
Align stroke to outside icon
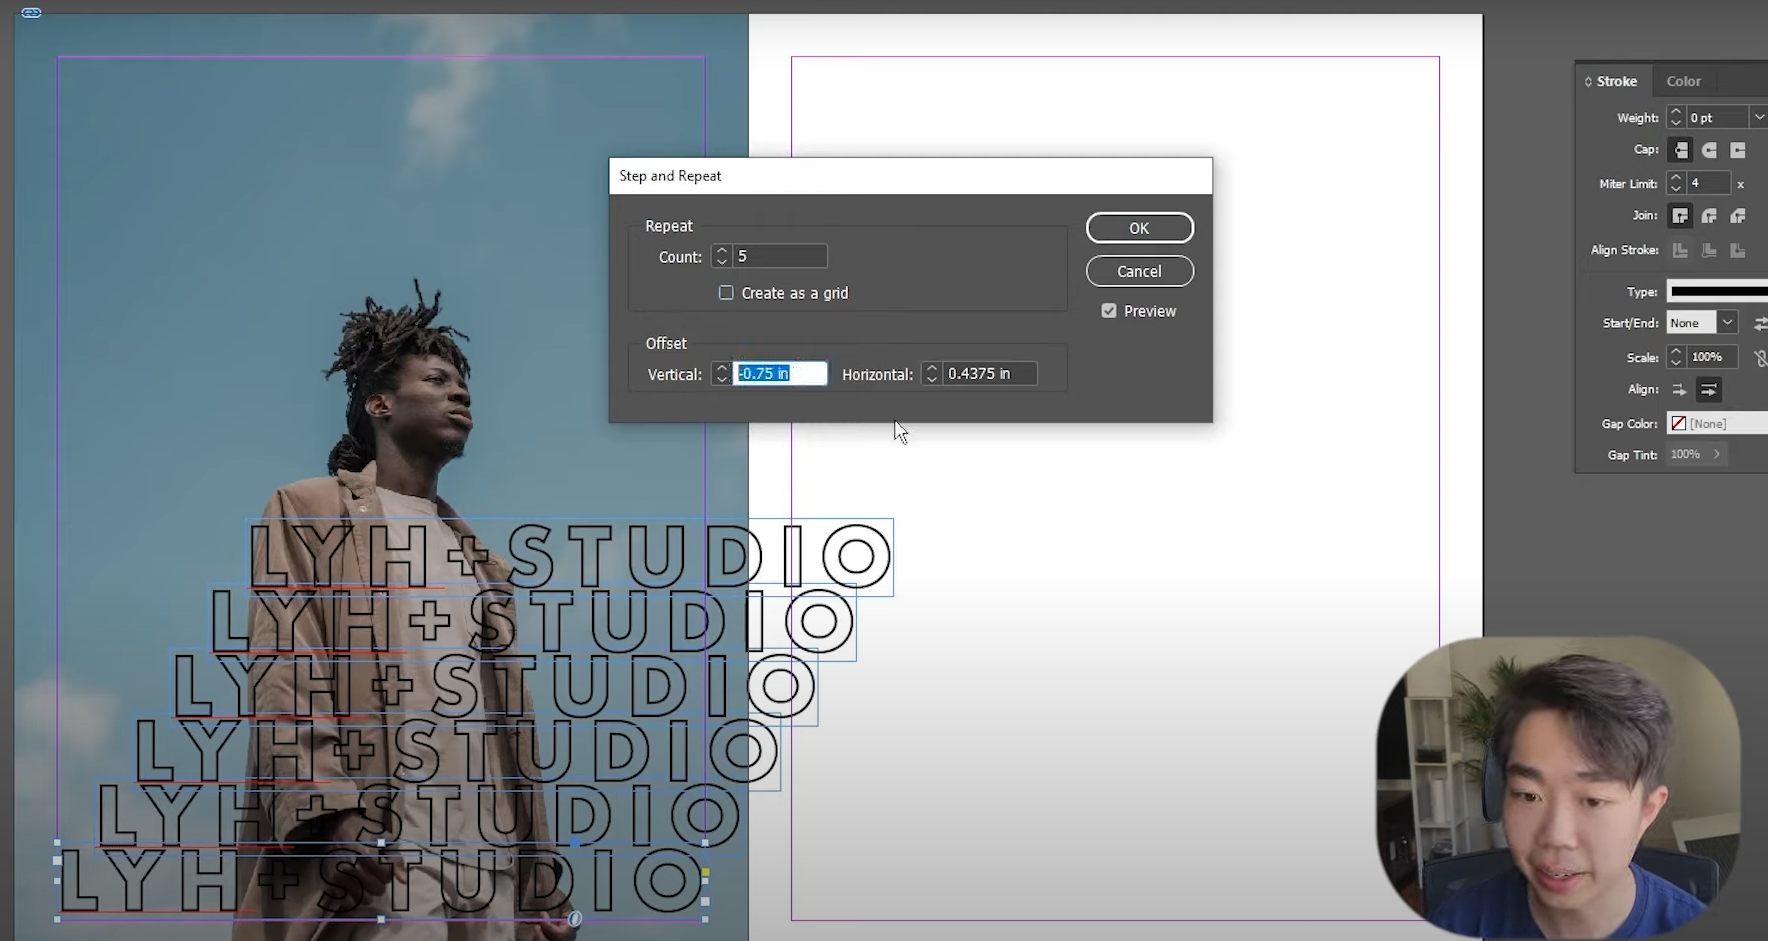(1738, 250)
